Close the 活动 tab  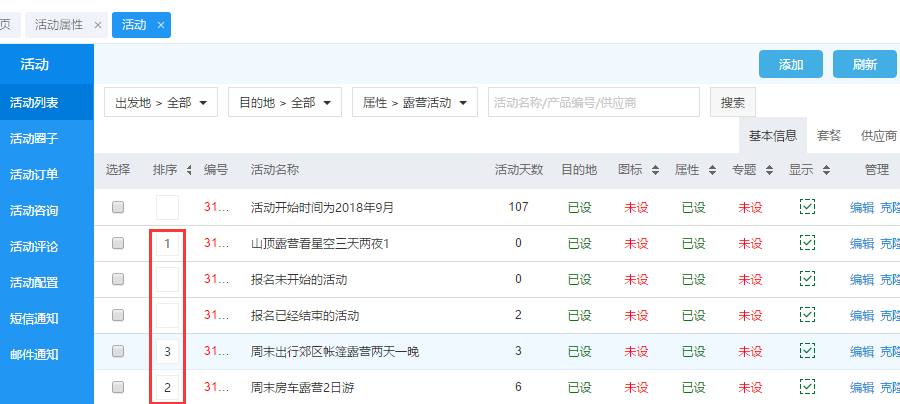160,25
